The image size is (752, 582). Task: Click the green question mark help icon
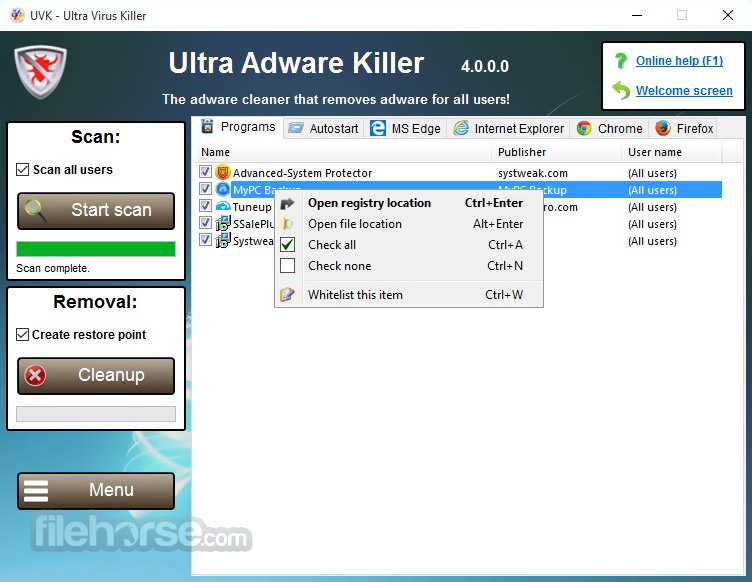621,60
